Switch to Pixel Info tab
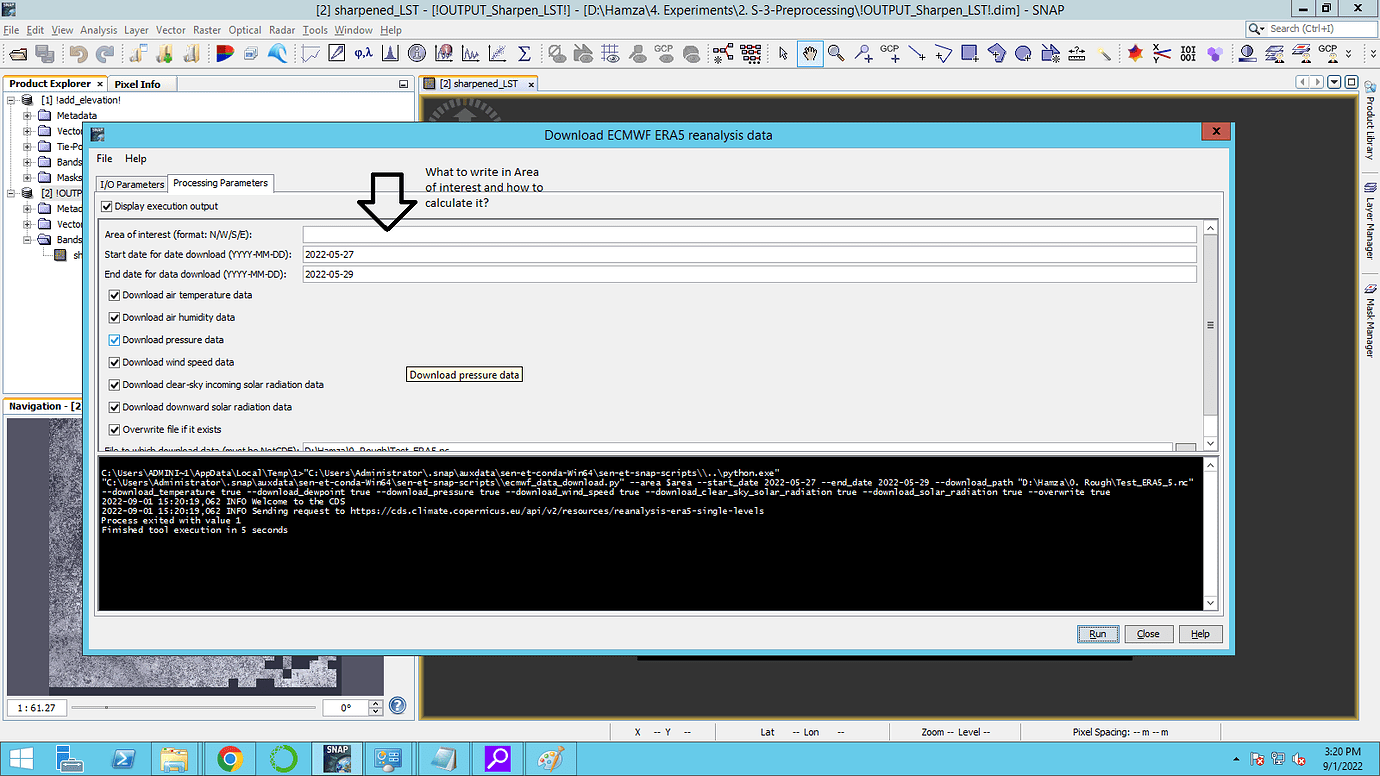Screen dimensions: 1380x776 (137, 84)
